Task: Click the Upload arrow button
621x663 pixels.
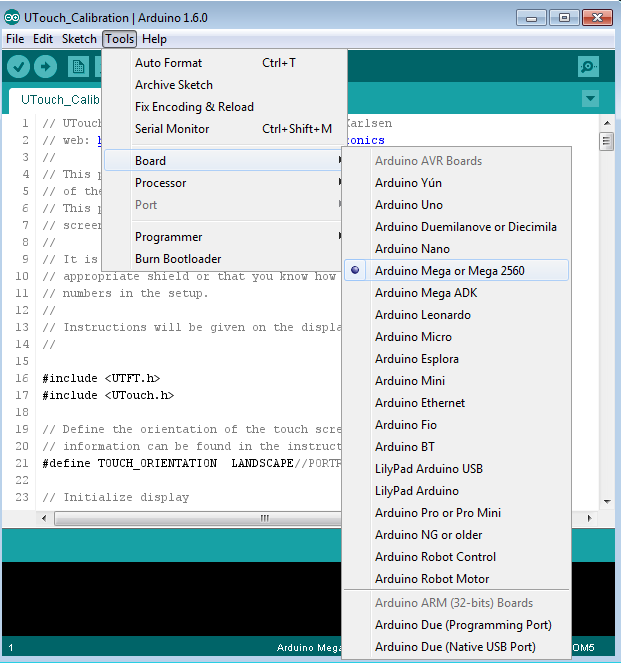Action: coord(45,67)
